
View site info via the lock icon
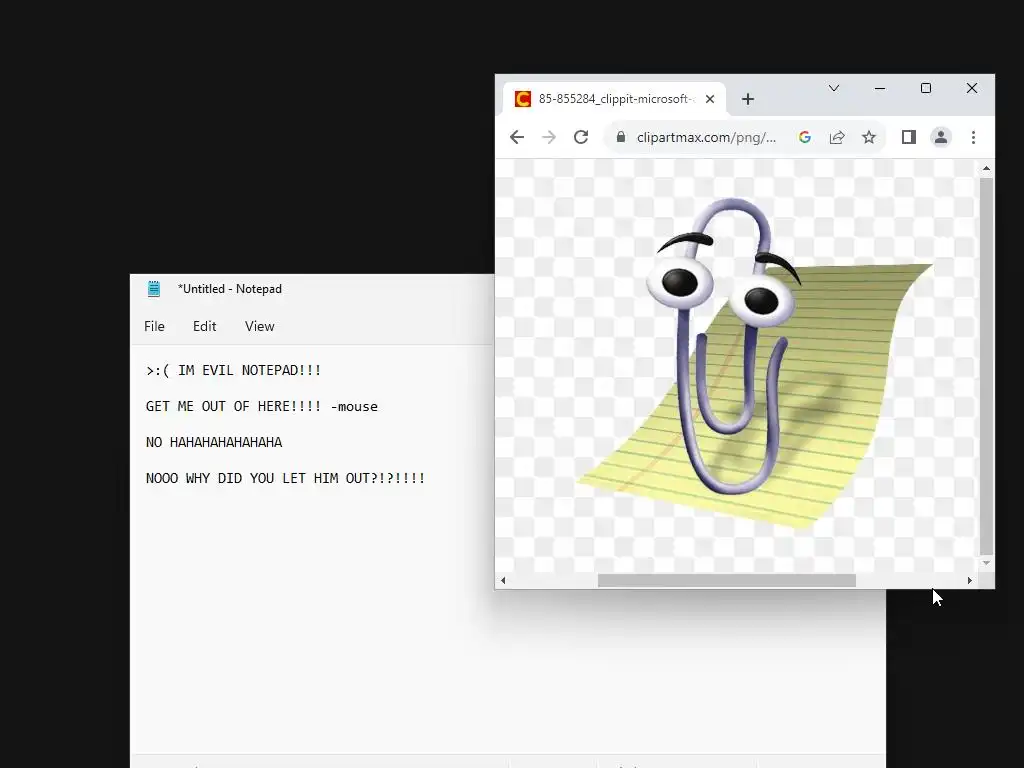tap(621, 137)
